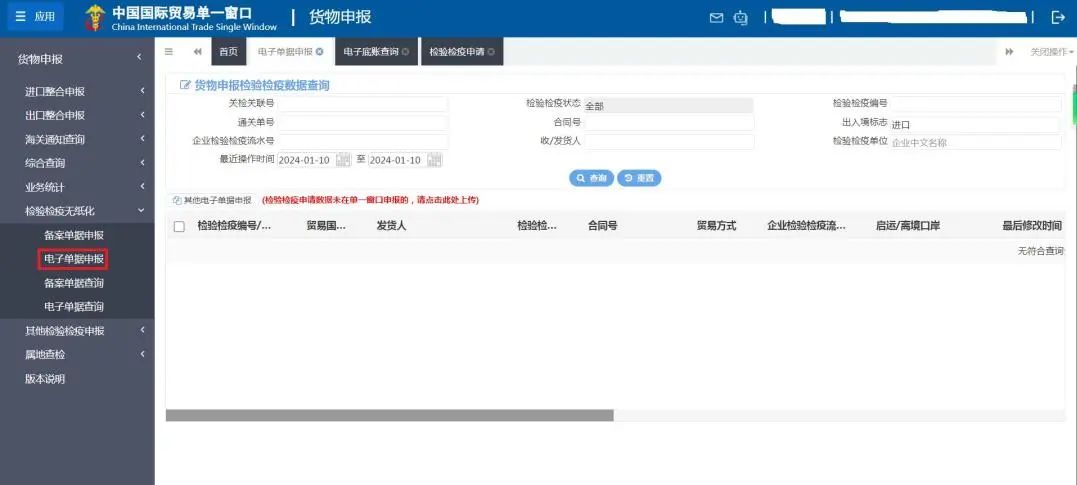Open calendar picker for end date

pos(434,160)
